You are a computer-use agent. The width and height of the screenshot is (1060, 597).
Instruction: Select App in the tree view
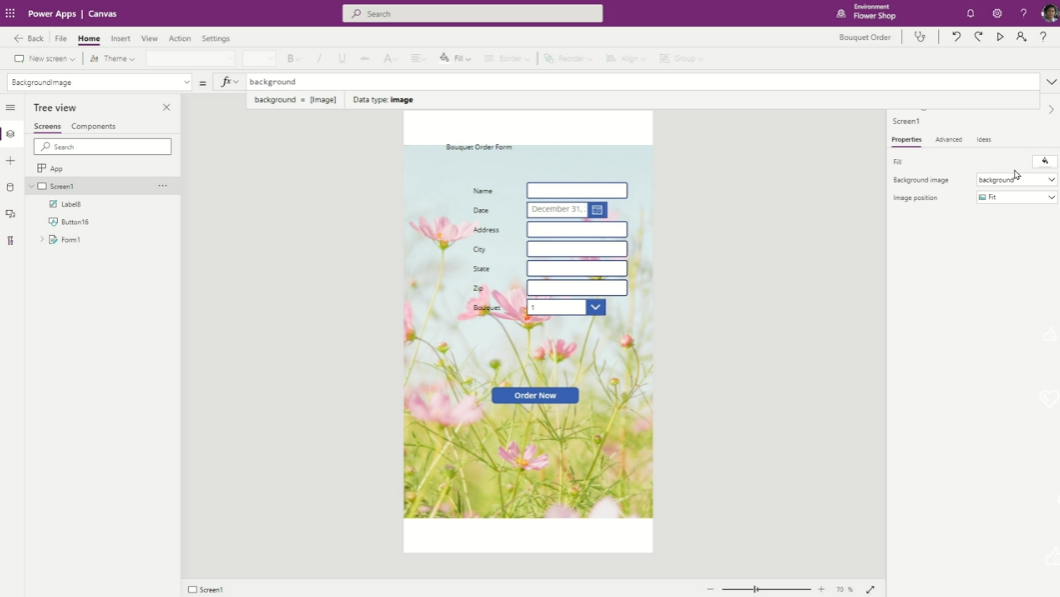[56, 168]
